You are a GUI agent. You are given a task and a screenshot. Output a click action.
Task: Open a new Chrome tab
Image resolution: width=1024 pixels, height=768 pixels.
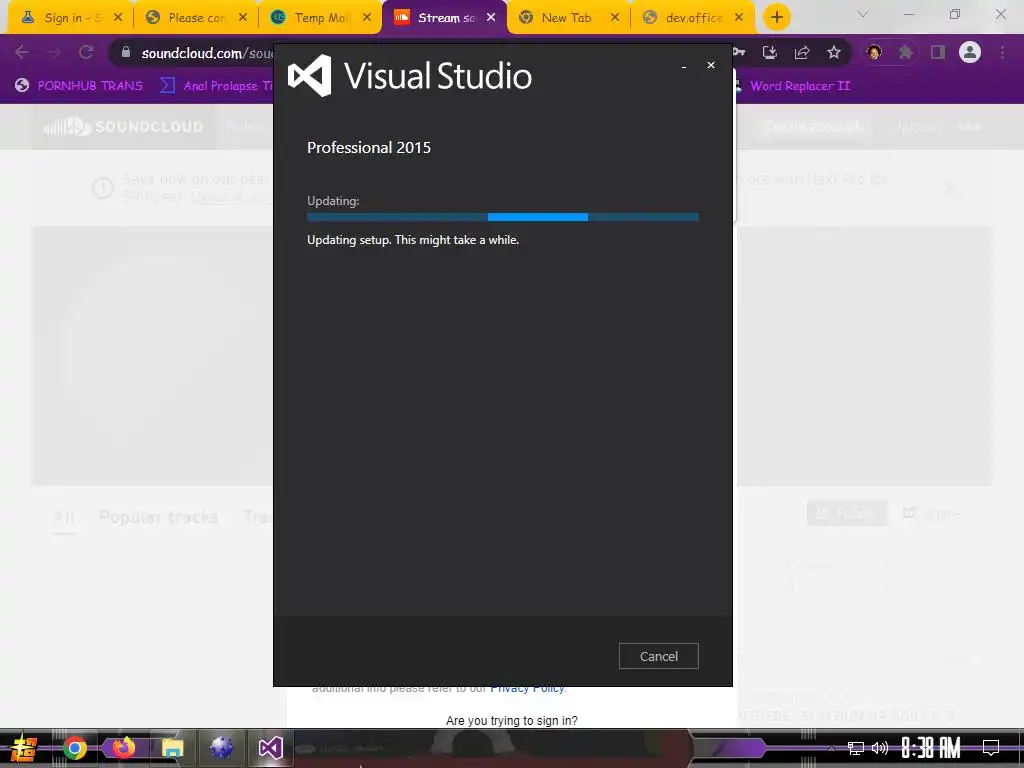click(x=776, y=18)
